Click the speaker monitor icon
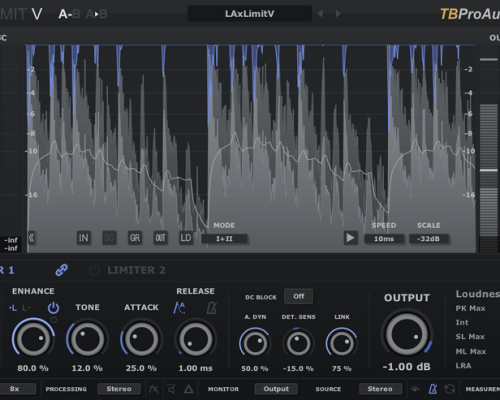 [171, 389]
